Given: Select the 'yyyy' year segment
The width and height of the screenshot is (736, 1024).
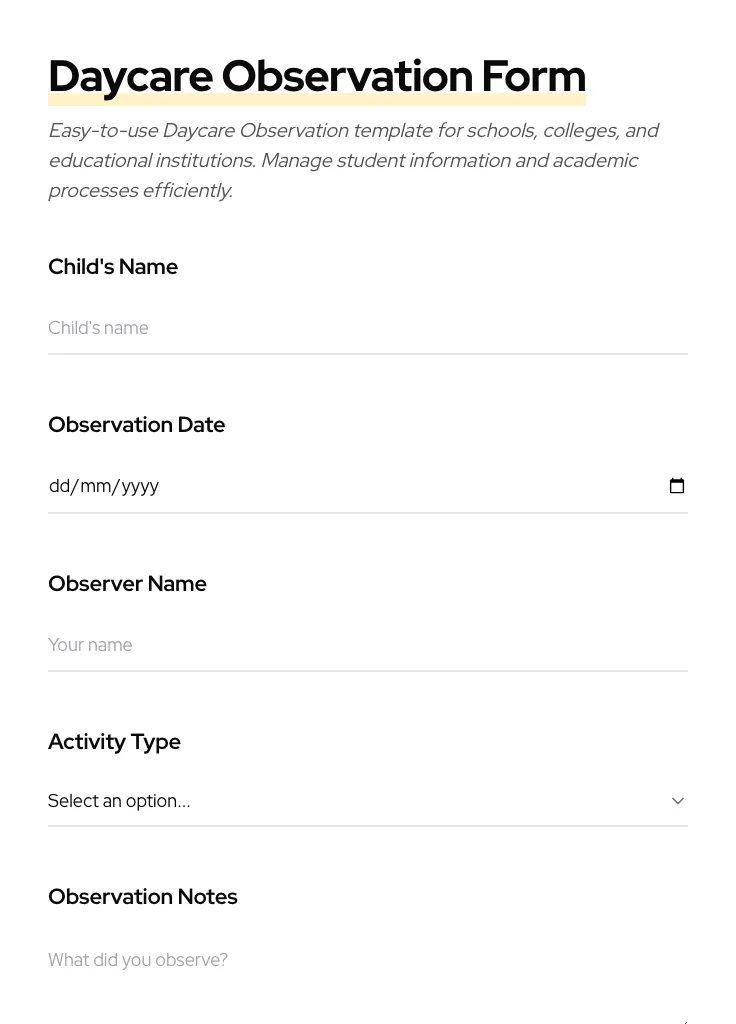Looking at the screenshot, I should click(x=140, y=486).
